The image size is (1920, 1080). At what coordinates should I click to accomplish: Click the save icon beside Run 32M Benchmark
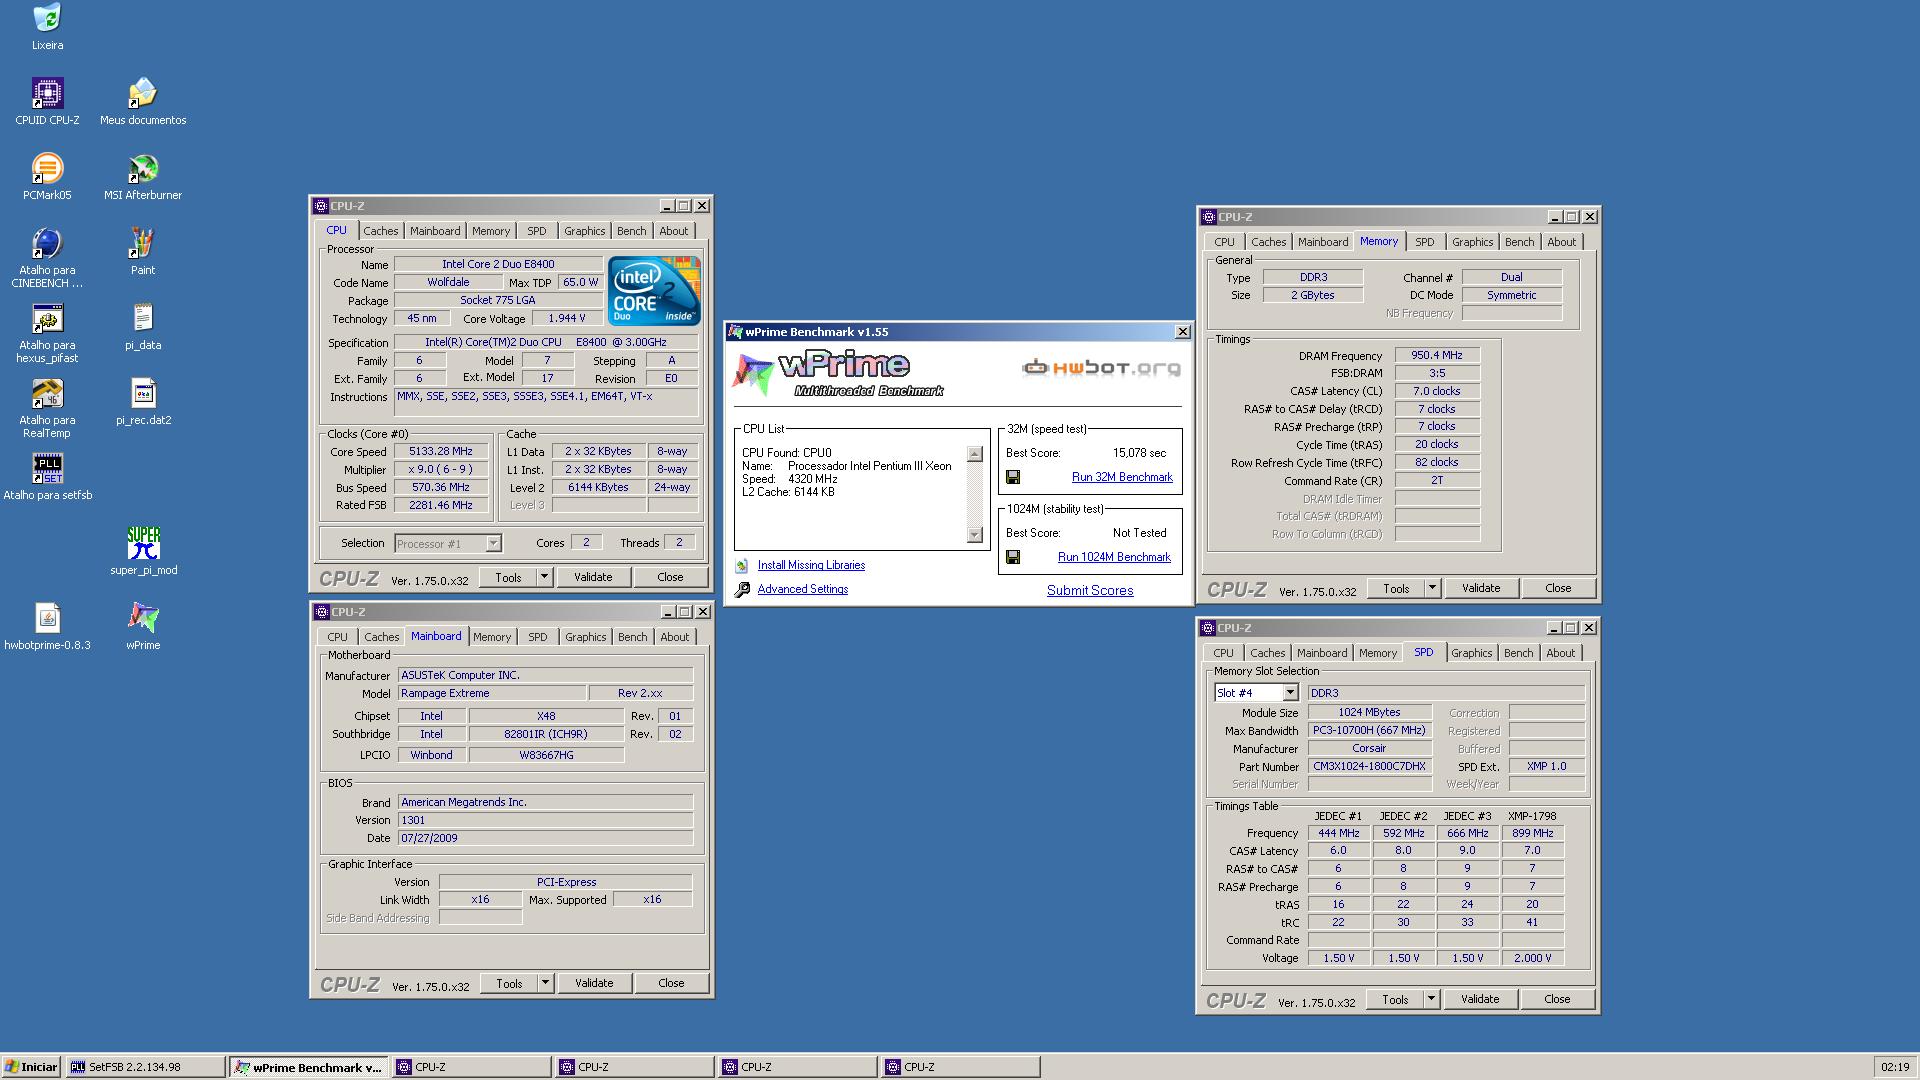click(1013, 478)
